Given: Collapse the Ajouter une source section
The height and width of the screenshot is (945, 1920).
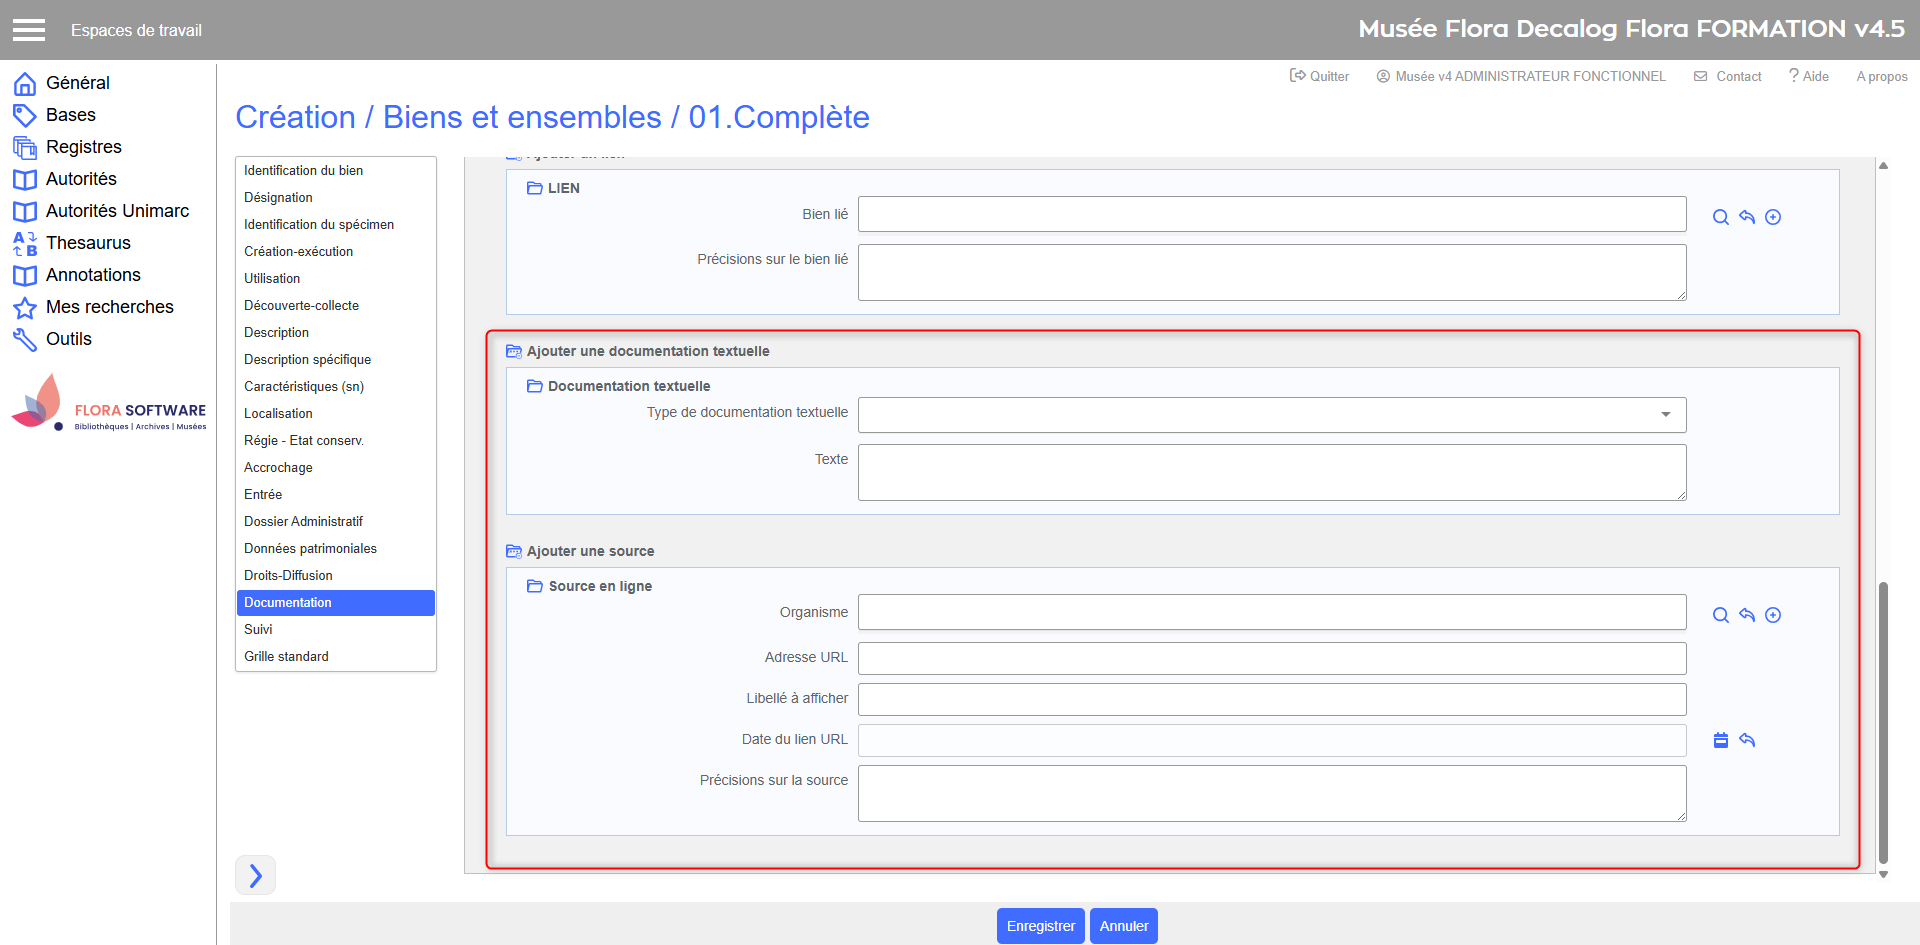Looking at the screenshot, I should [514, 551].
